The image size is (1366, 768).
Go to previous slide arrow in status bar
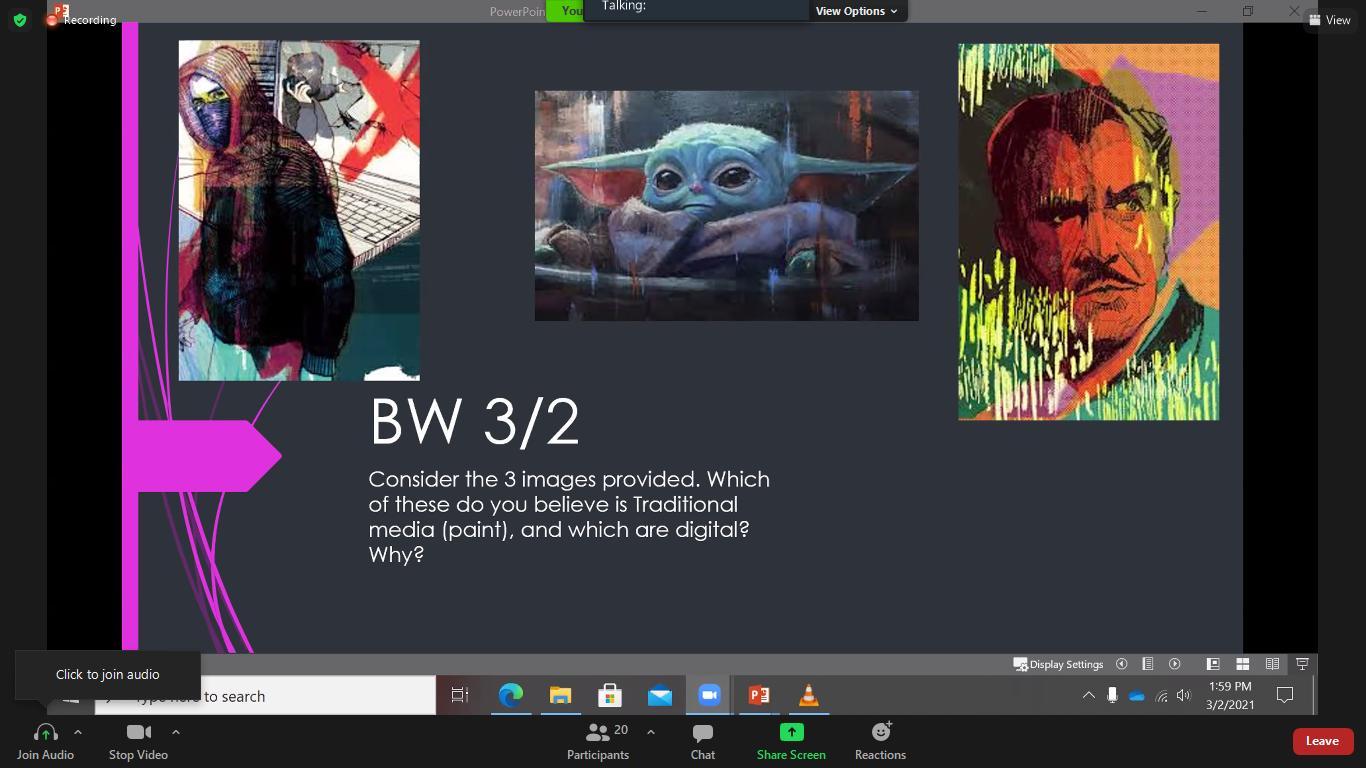[1121, 664]
